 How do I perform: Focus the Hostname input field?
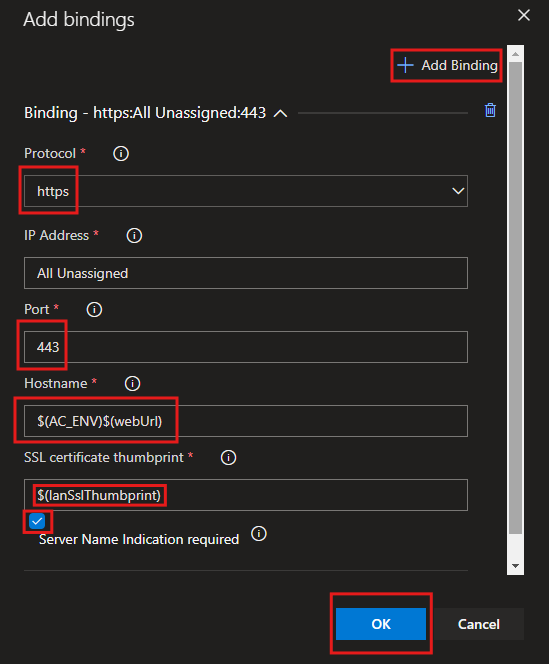click(x=246, y=421)
